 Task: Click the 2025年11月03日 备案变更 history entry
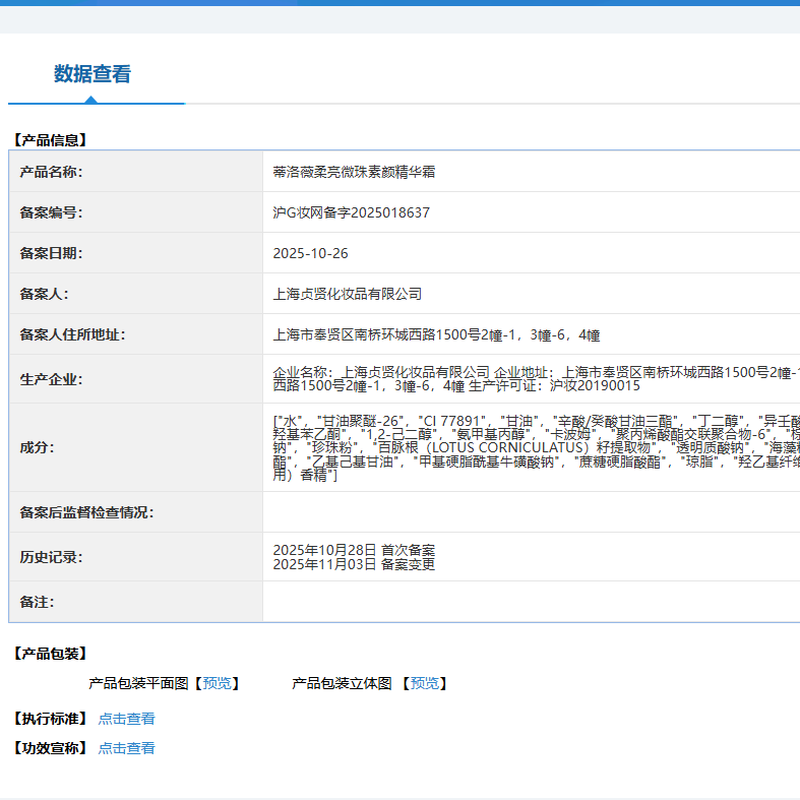point(354,564)
